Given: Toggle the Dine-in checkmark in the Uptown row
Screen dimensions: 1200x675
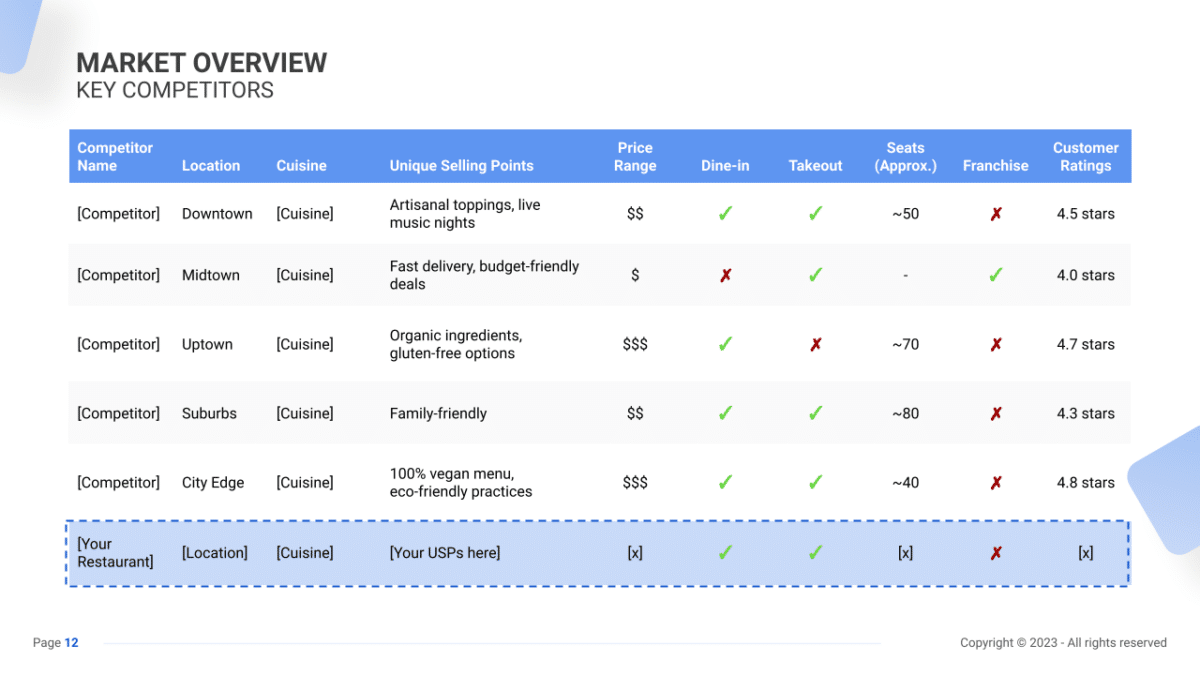Looking at the screenshot, I should [x=725, y=343].
